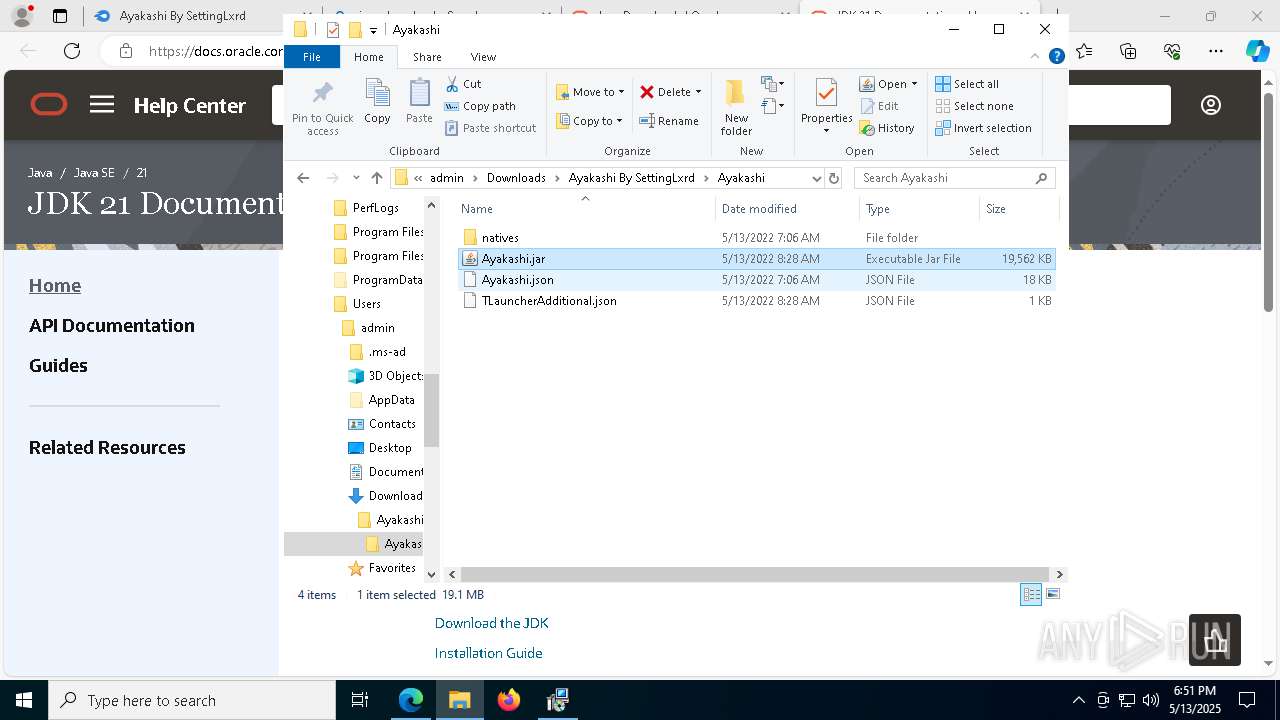
Task: Select the natives folder
Action: pyautogui.click(x=756, y=238)
